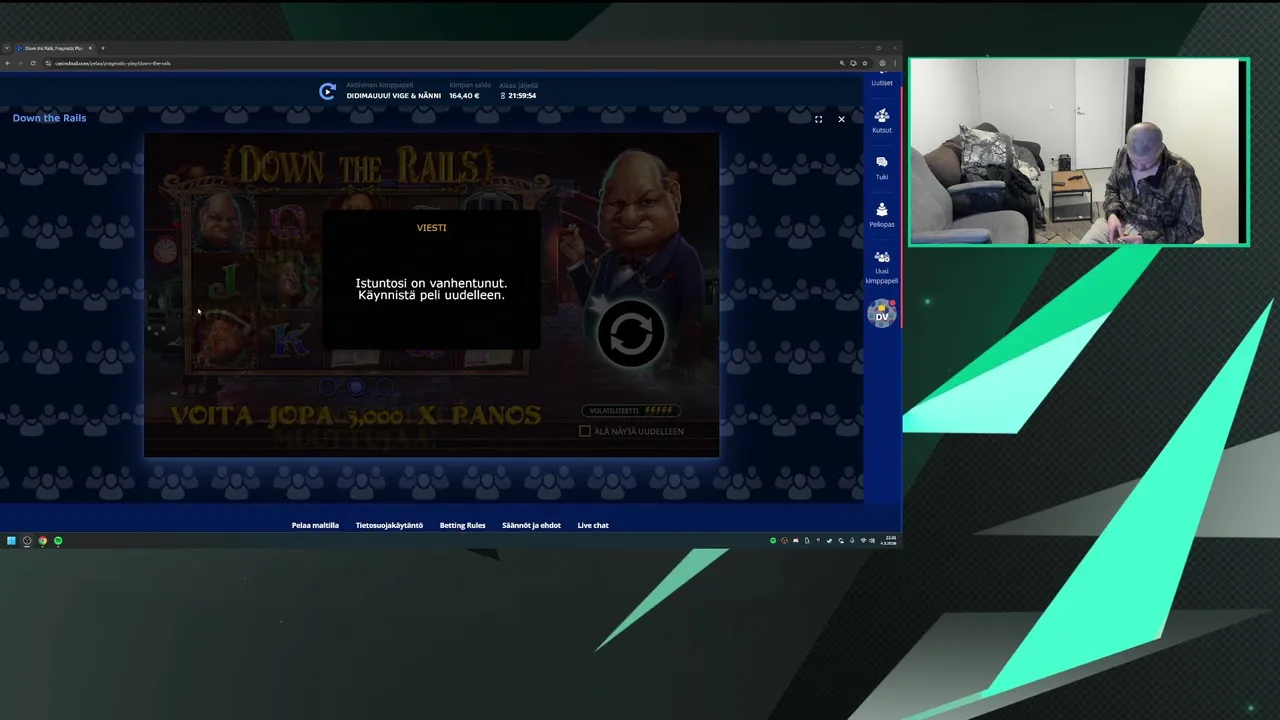Viewport: 1280px width, 720px height.
Task: Click the group balance '164,40 €'
Action: (x=464, y=96)
